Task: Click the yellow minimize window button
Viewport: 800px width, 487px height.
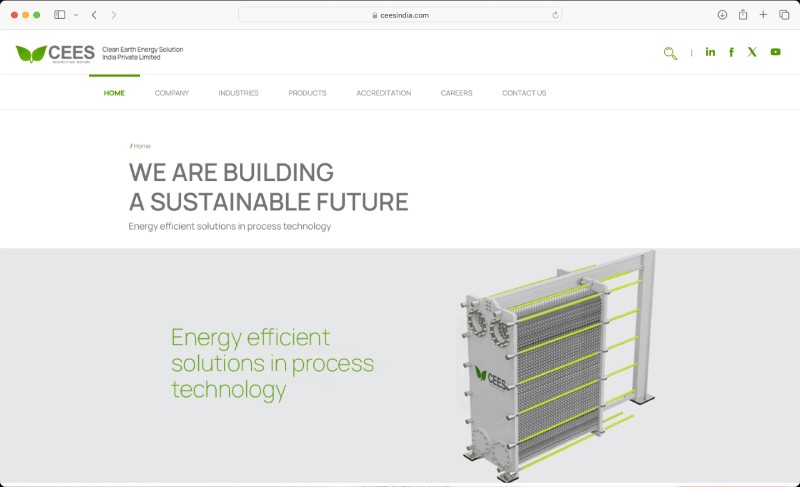Action: [26, 15]
